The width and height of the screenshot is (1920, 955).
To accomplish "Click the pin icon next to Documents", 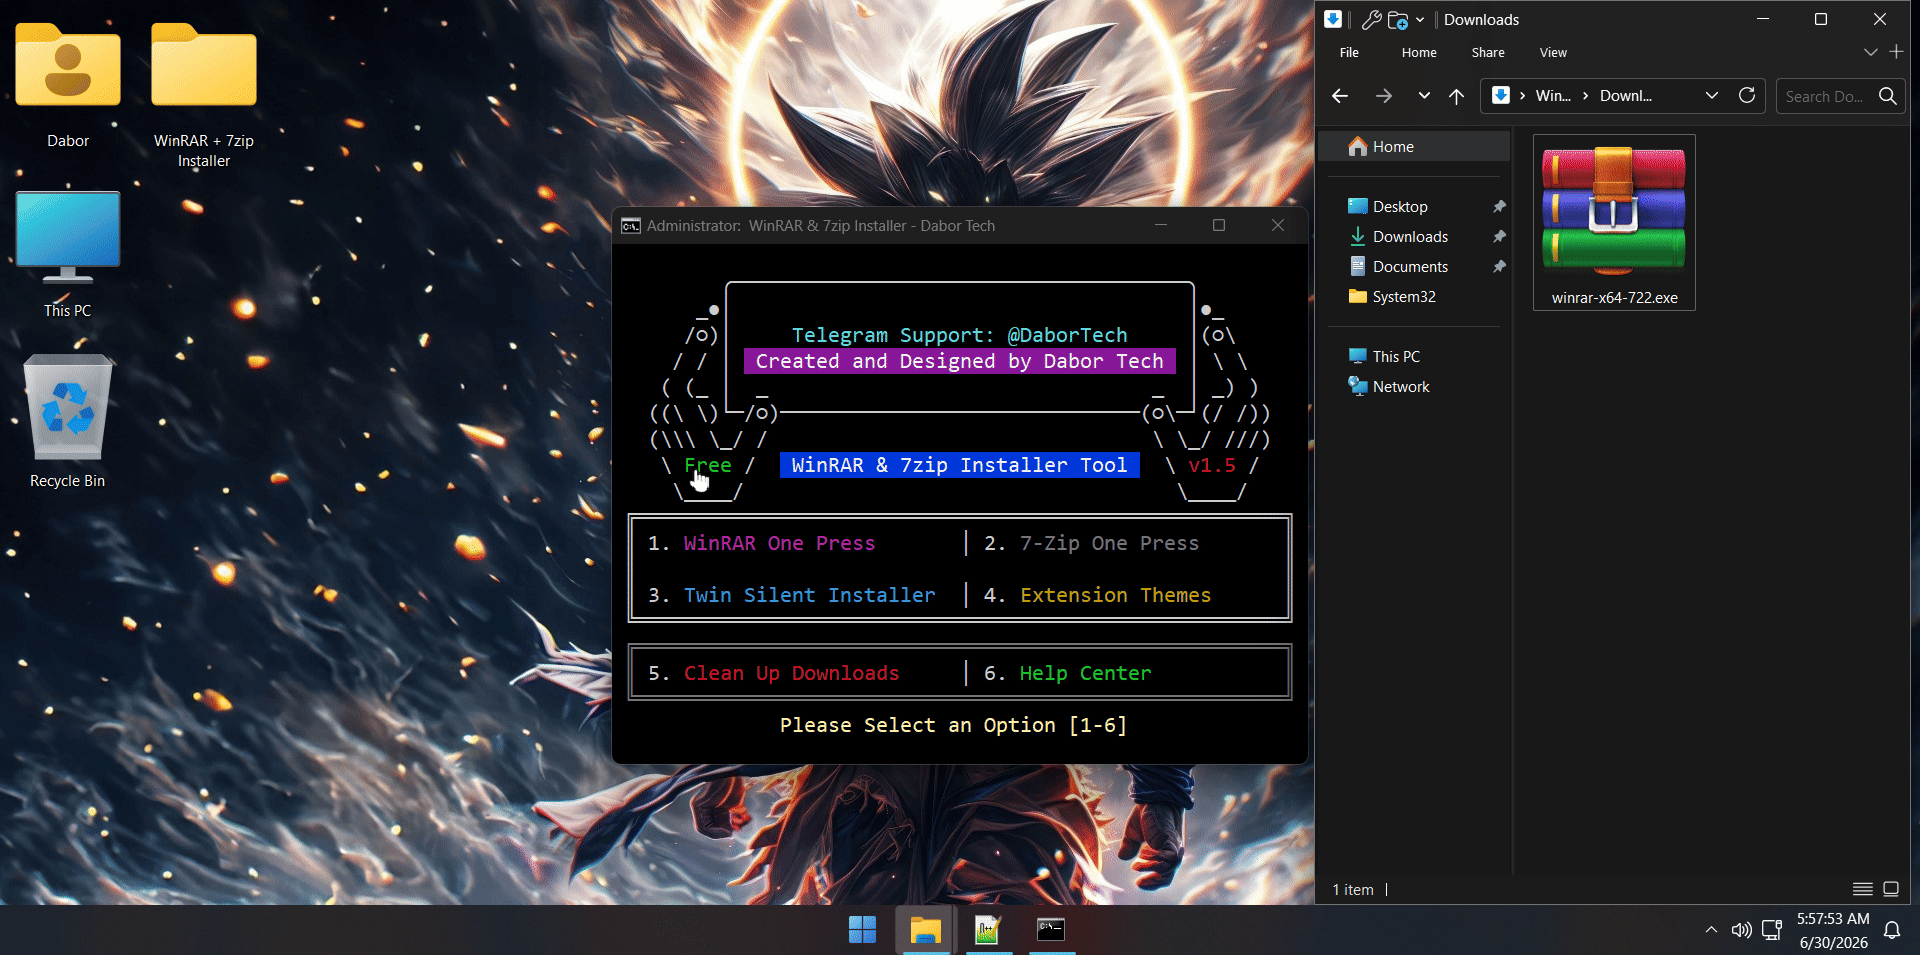I will point(1499,266).
